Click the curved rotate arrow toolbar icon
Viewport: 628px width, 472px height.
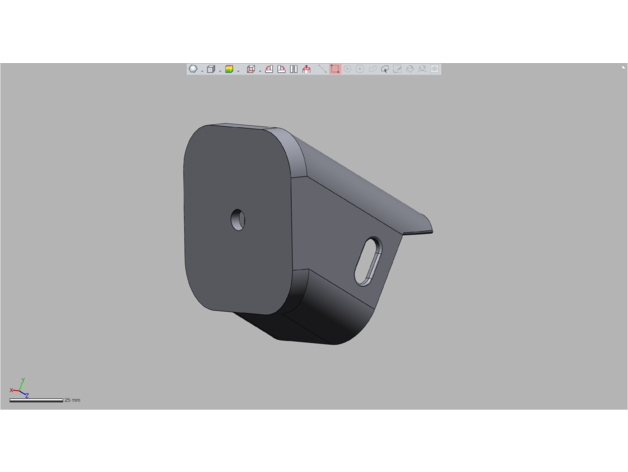(385, 69)
